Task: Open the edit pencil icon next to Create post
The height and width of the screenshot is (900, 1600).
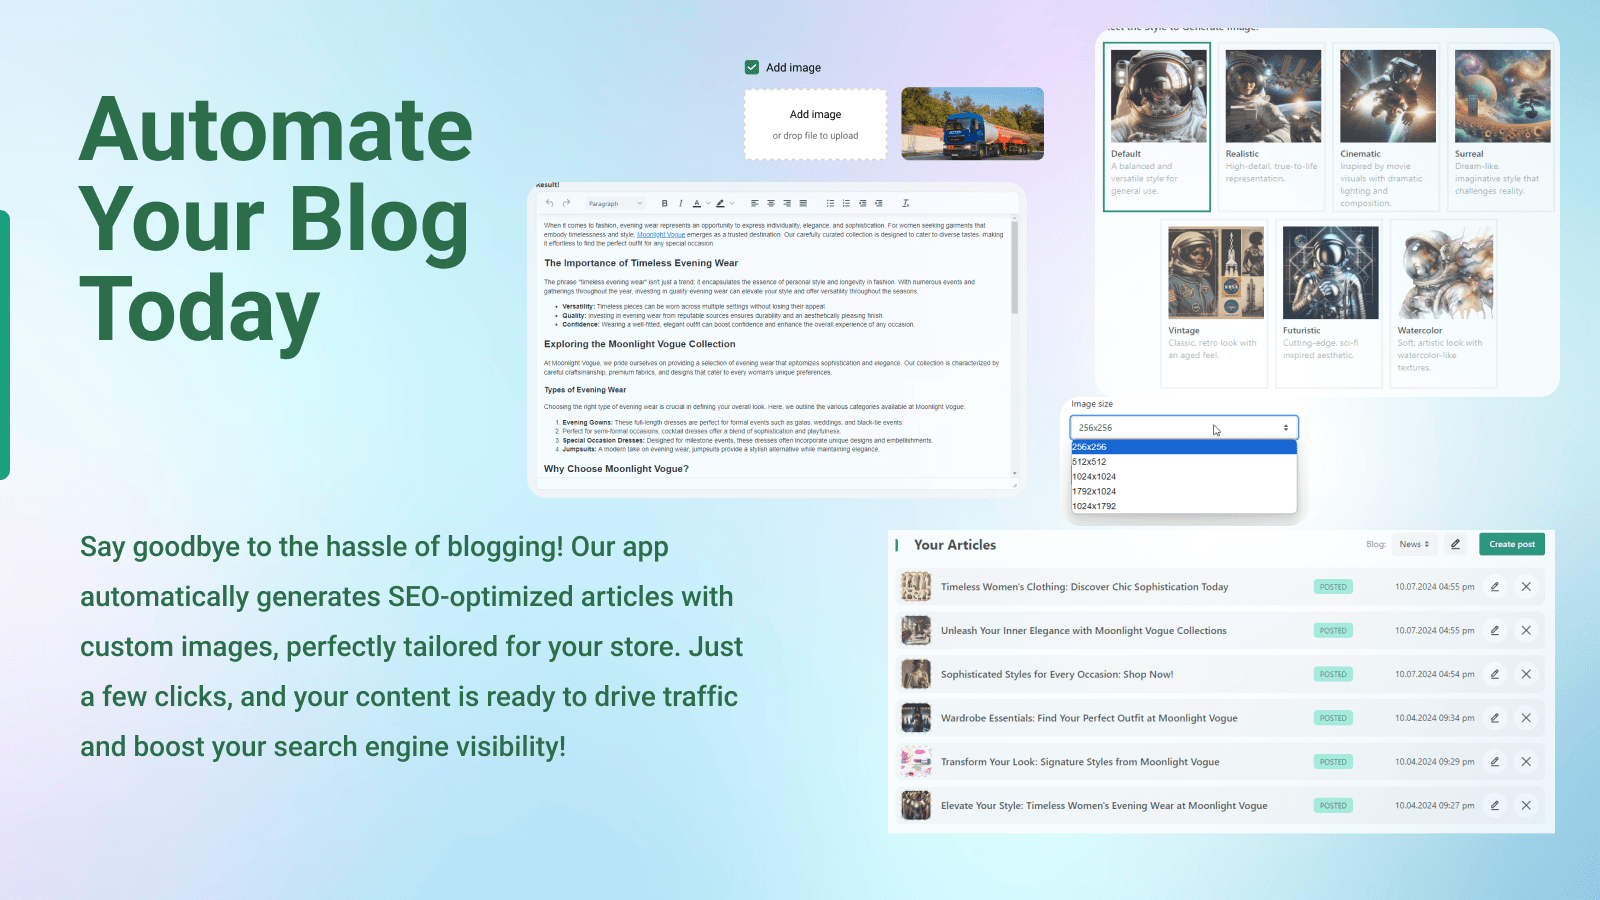Action: (x=1456, y=544)
